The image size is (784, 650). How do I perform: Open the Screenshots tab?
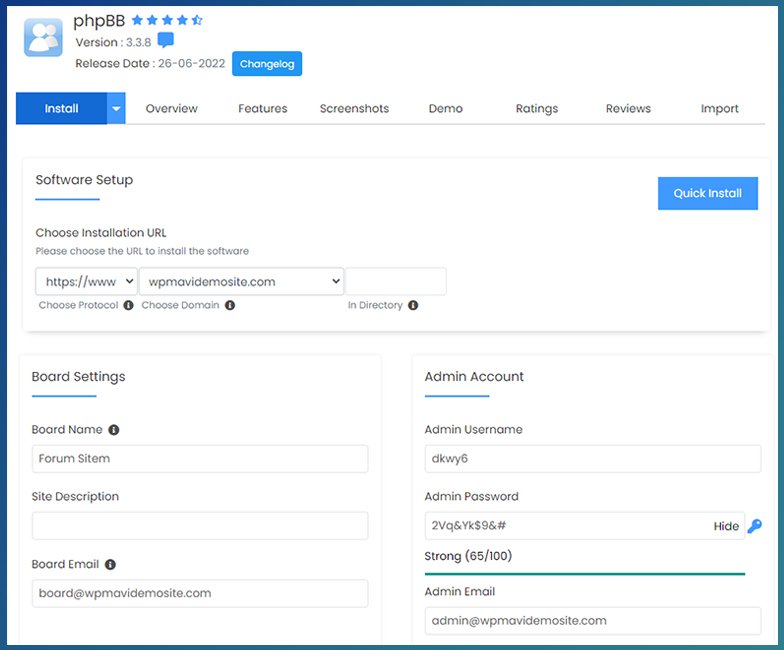354,108
